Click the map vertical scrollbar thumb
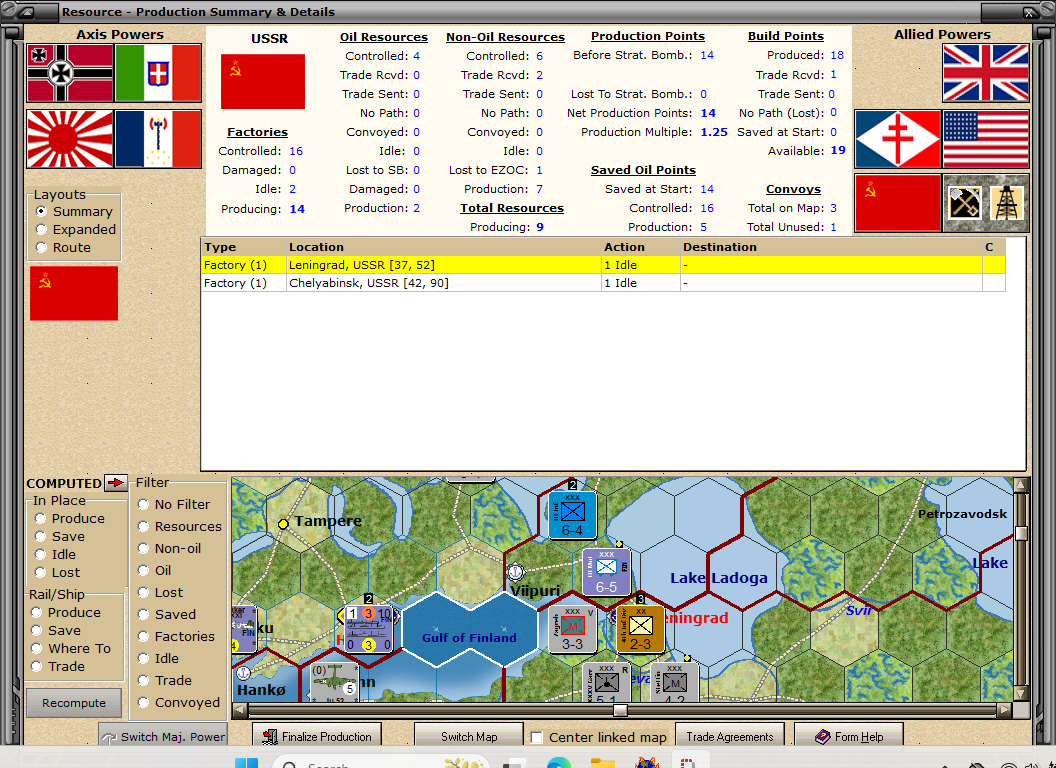Screen dimensions: 1056x768 (1021, 534)
